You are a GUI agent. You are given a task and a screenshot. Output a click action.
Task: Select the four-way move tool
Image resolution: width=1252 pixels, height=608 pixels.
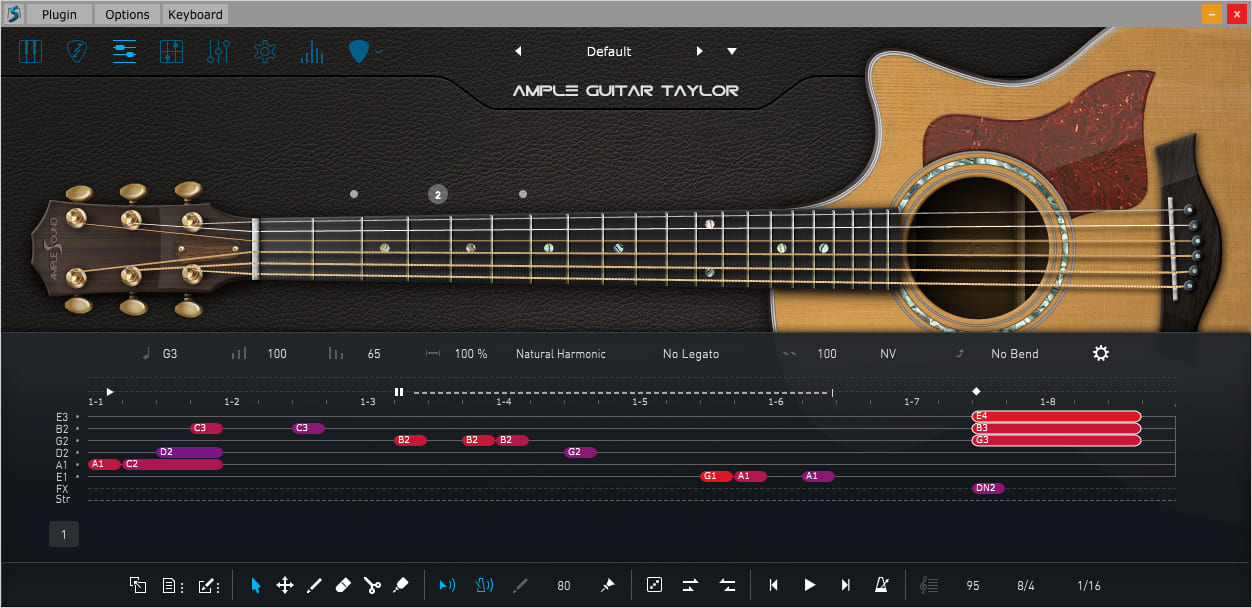(285, 585)
